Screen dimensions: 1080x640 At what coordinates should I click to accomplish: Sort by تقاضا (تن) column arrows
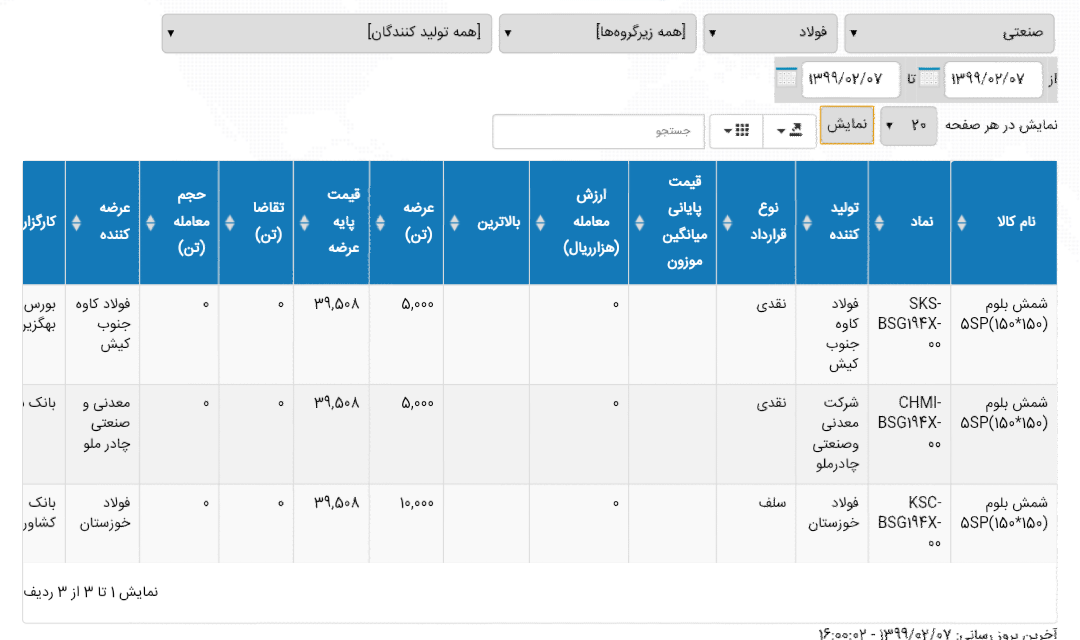pyautogui.click(x=229, y=223)
